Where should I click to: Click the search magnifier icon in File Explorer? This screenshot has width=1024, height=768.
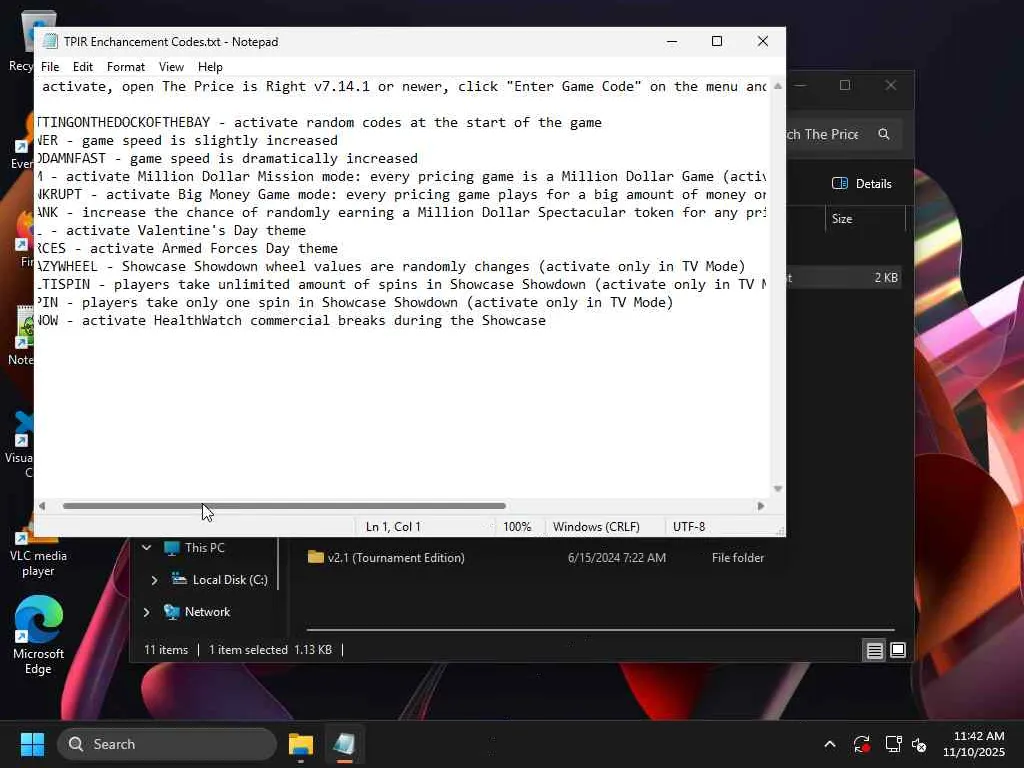[884, 134]
